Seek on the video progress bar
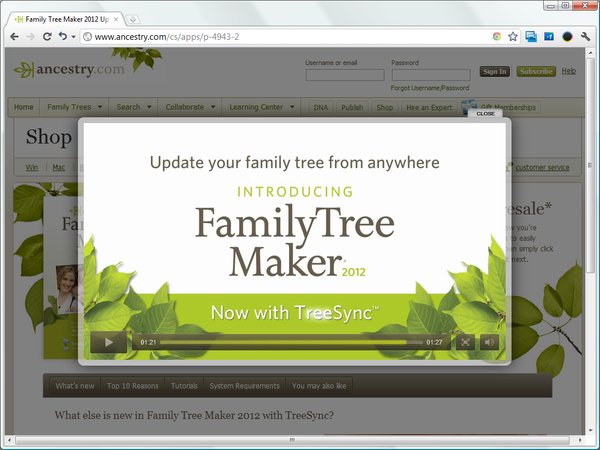The height and width of the screenshot is (450, 600). coord(291,342)
